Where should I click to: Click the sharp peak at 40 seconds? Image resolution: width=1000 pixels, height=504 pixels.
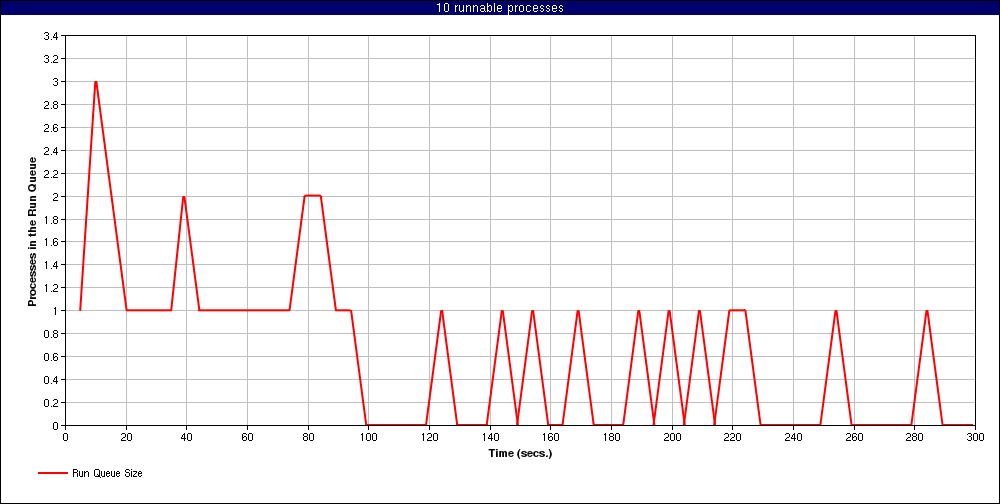pyautogui.click(x=184, y=197)
